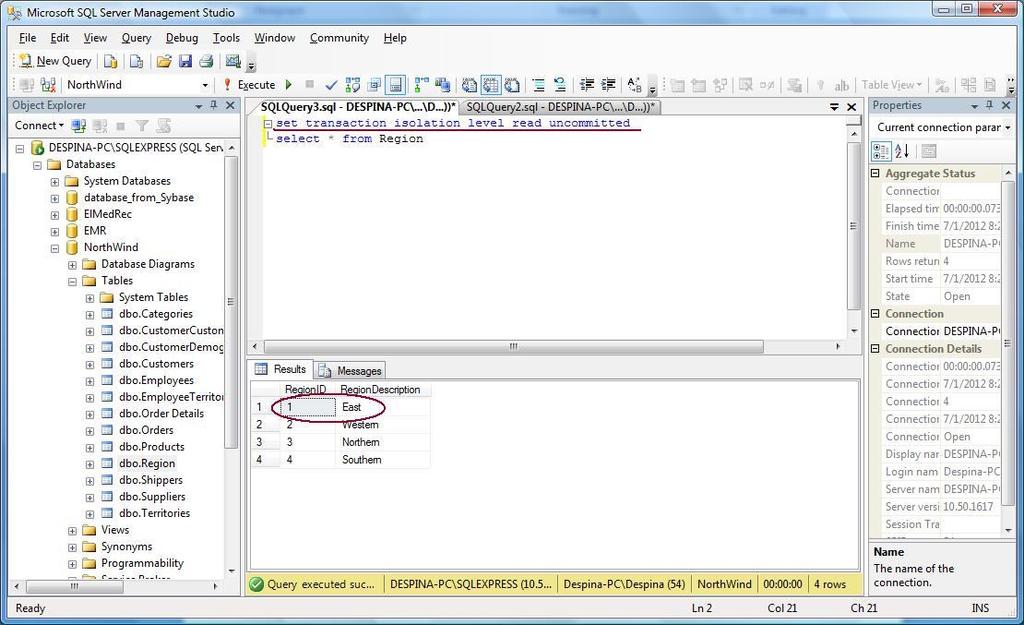
Task: Display the Estimated Execution Plan
Action: [x=353, y=85]
